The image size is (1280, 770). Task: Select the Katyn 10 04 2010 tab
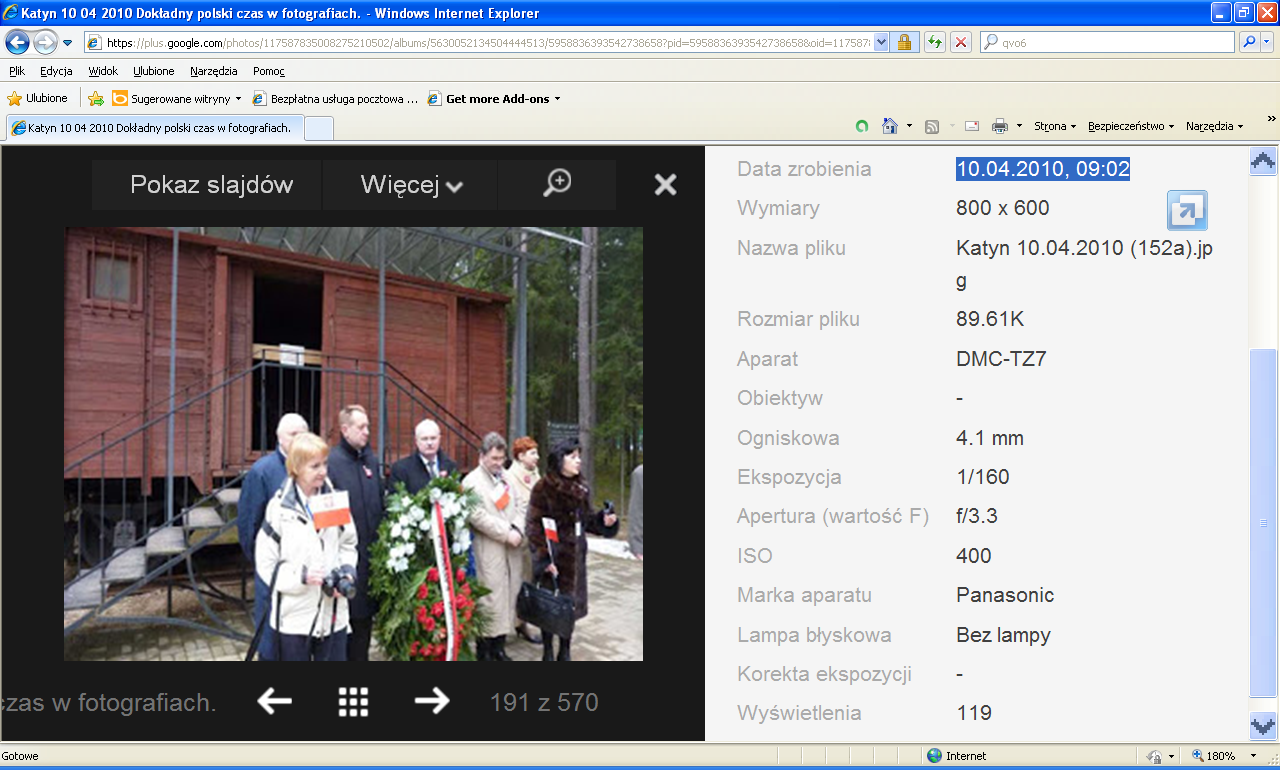tap(154, 128)
